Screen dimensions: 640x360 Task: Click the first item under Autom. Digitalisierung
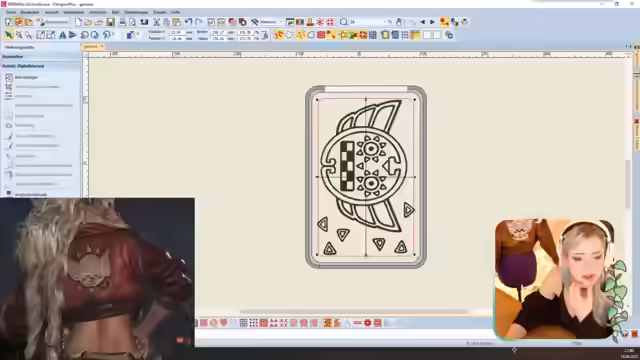click(x=27, y=77)
